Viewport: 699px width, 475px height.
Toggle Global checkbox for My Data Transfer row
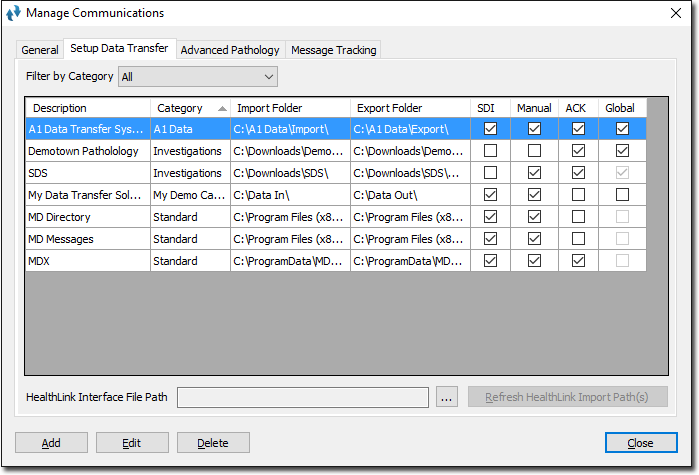(x=623, y=195)
